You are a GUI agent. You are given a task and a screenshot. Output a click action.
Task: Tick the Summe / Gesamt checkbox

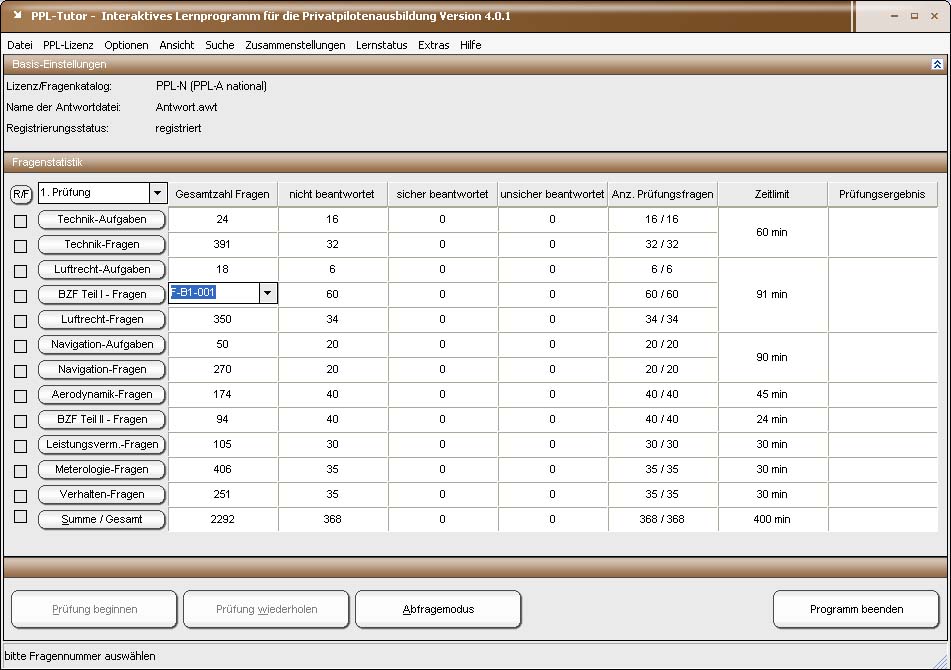click(x=21, y=517)
